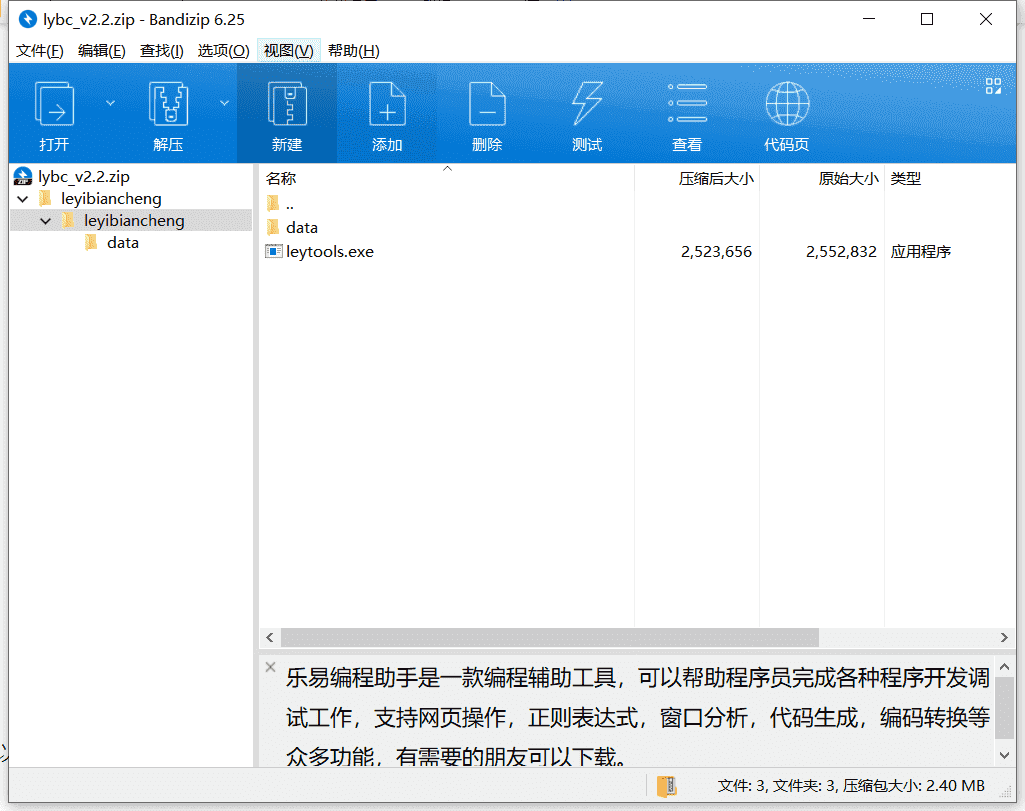The height and width of the screenshot is (811, 1025).
Task: Select lybc_v2.2.zip root in tree
Action: 84,176
